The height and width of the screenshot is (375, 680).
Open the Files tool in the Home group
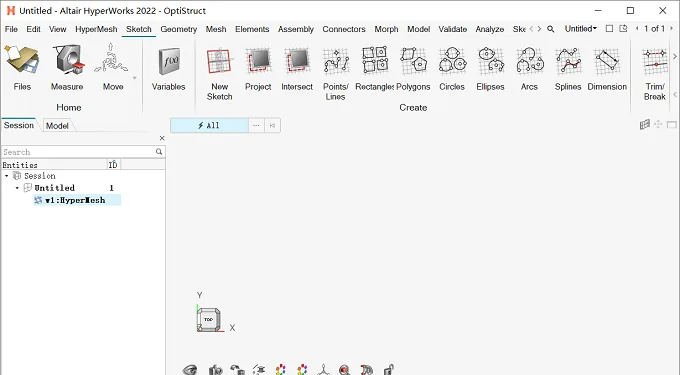[22, 67]
